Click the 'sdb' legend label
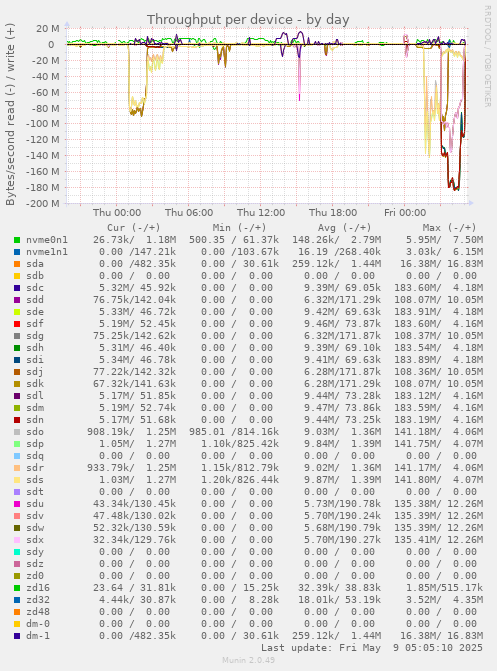Screen dimensions: 497x671 [x=35, y=276]
